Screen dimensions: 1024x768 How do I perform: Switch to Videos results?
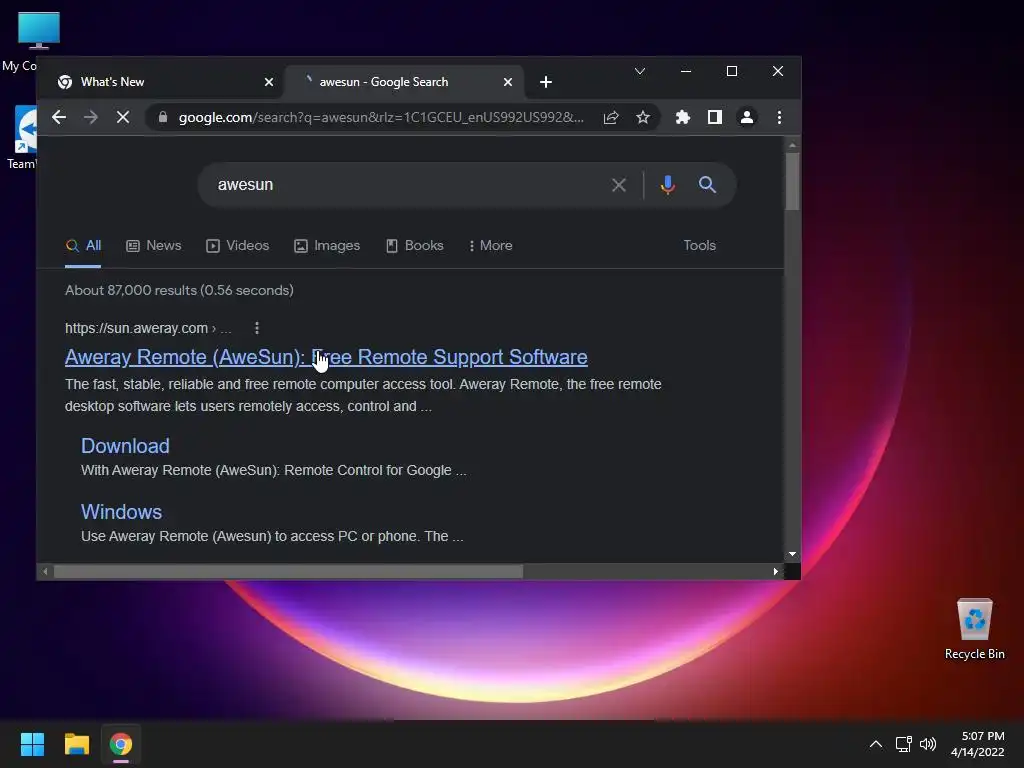pyautogui.click(x=237, y=246)
